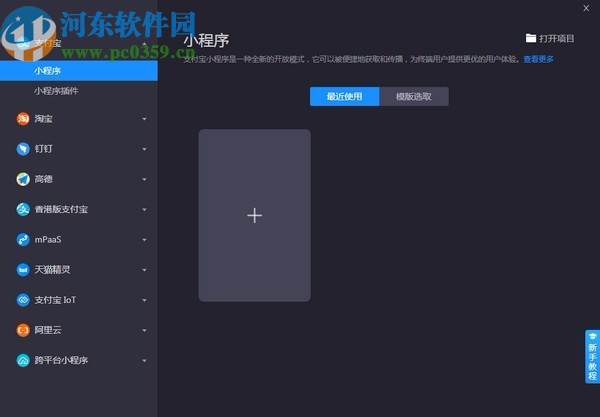The height and width of the screenshot is (417, 600).
Task: Click the Alibaba Cloud orange icon
Action: tap(23, 330)
